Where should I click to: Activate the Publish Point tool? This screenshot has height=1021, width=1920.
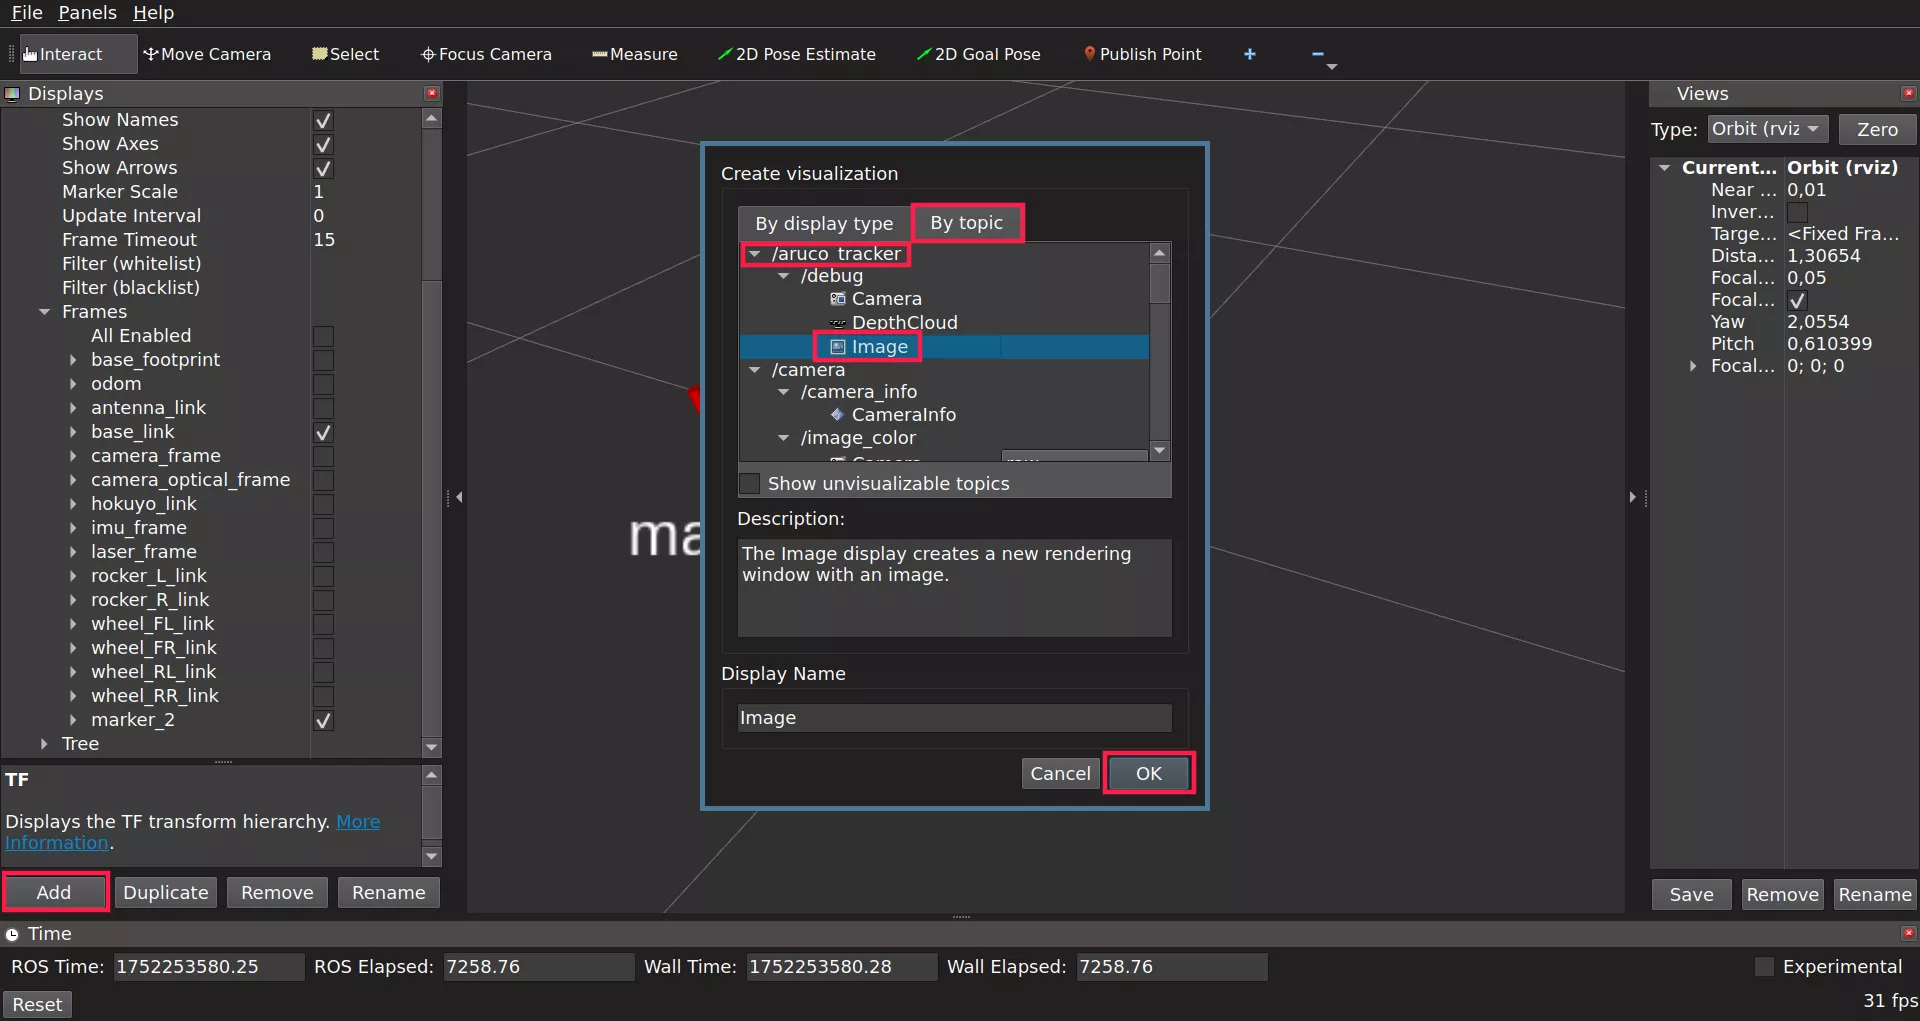(x=1142, y=54)
